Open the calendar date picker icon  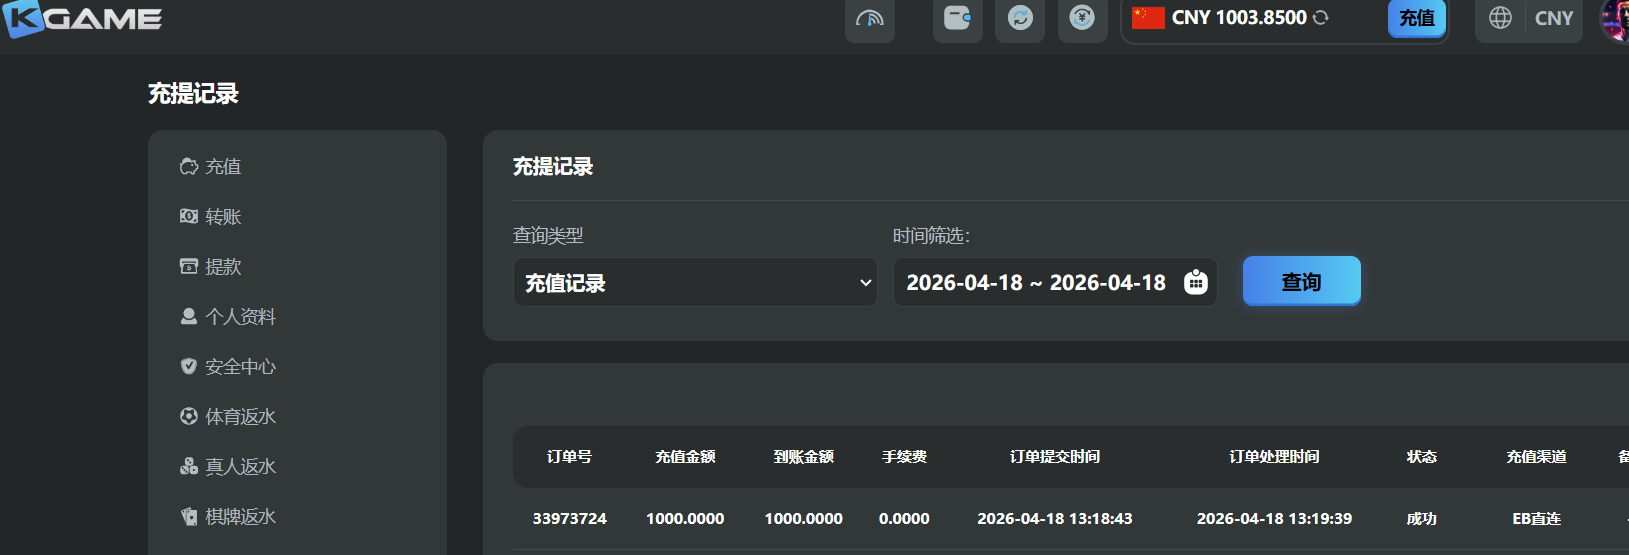1195,283
